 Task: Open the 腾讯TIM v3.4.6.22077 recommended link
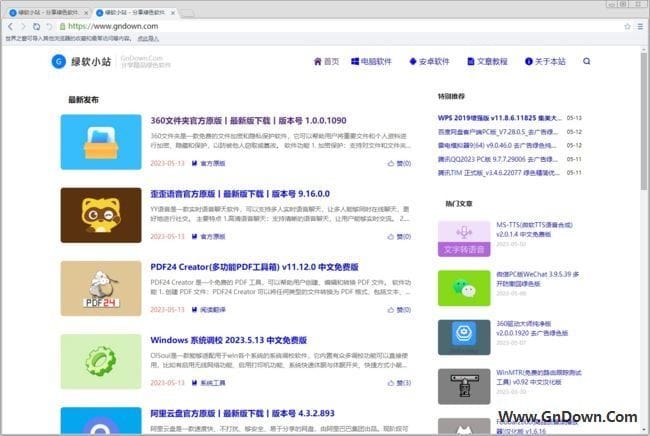pyautogui.click(x=499, y=173)
